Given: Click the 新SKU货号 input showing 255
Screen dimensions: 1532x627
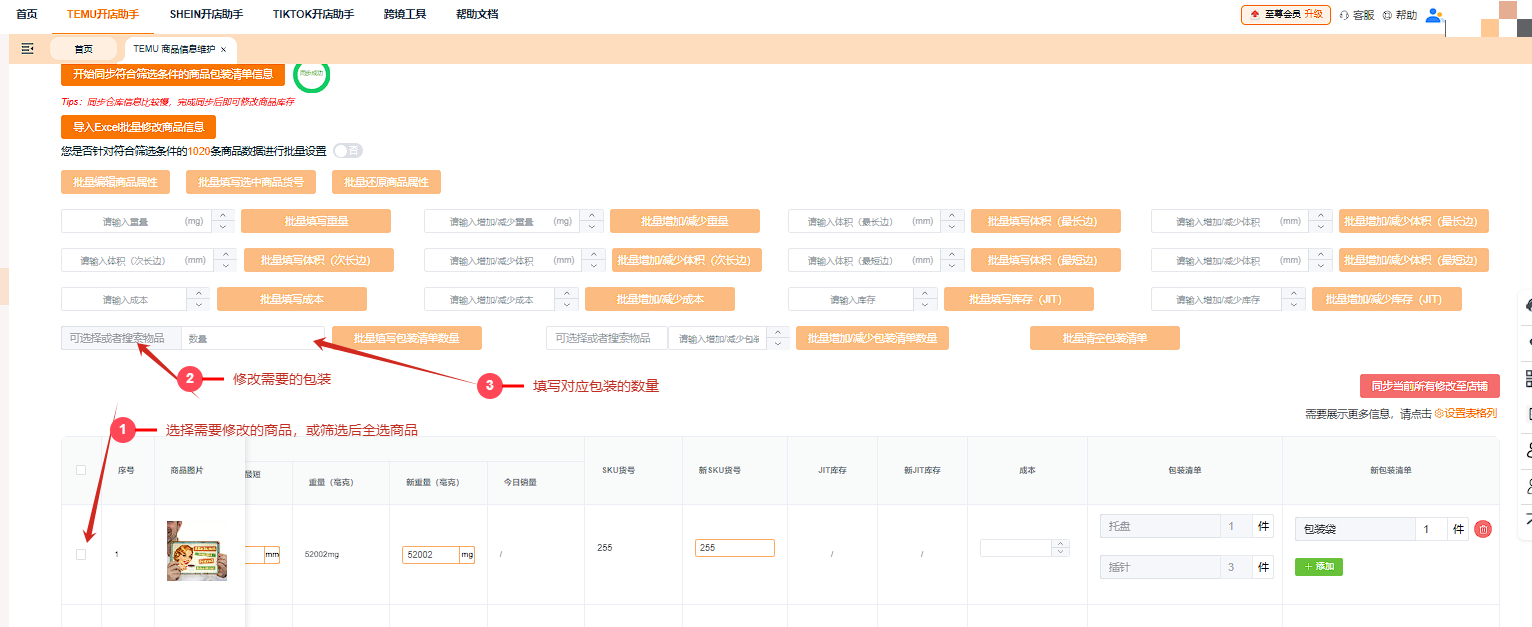Looking at the screenshot, I should 734,548.
